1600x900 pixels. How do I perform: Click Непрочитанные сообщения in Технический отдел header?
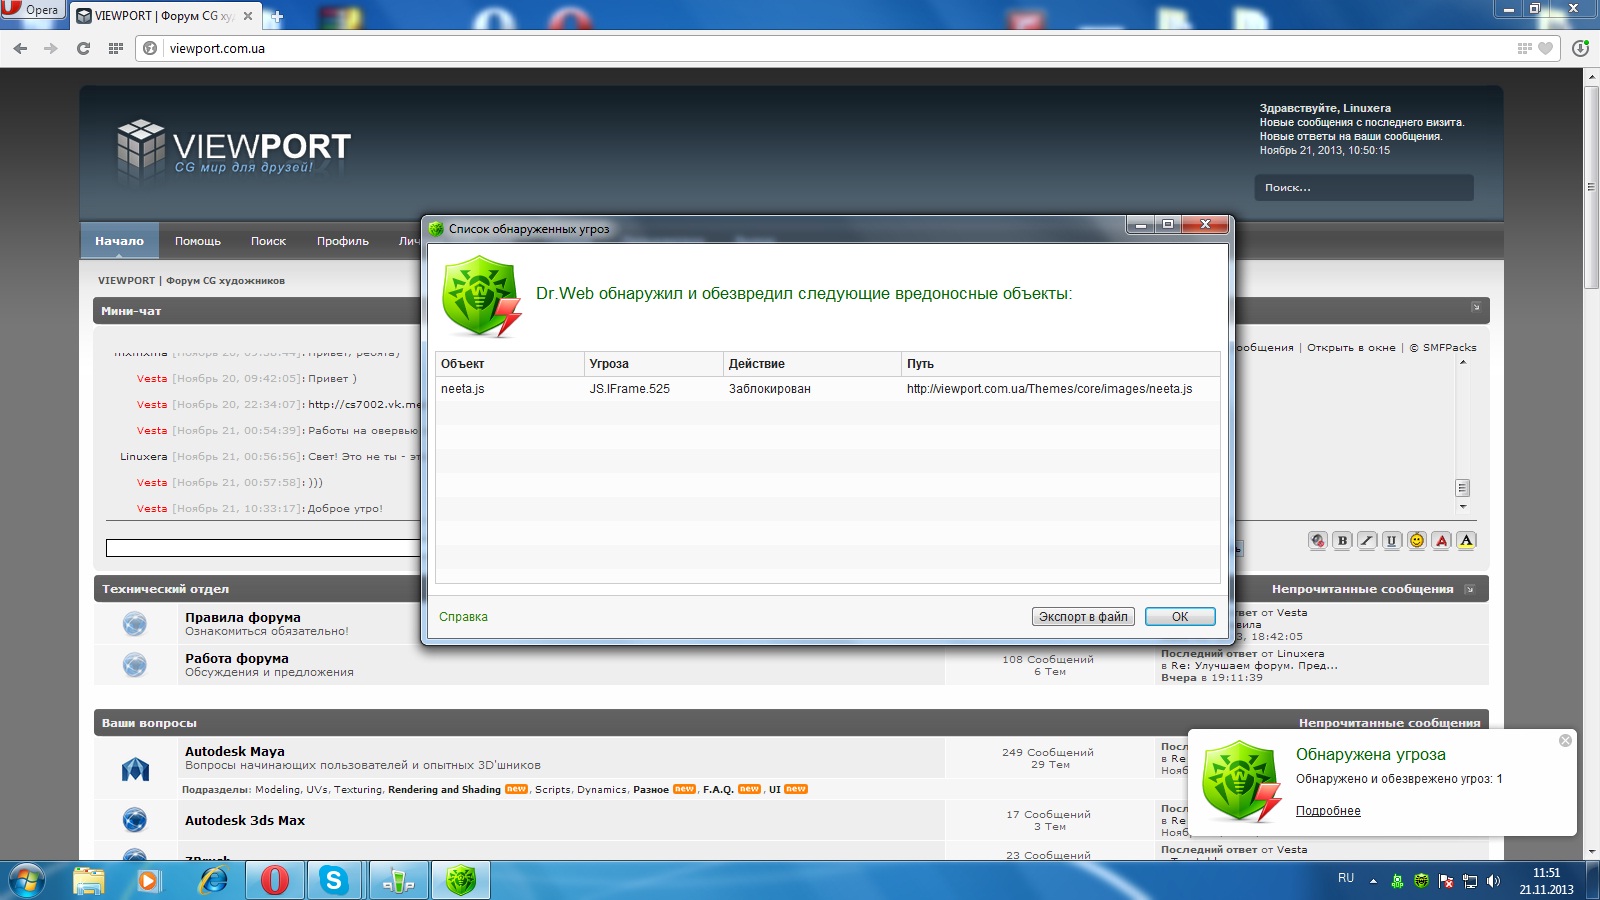(x=1362, y=589)
